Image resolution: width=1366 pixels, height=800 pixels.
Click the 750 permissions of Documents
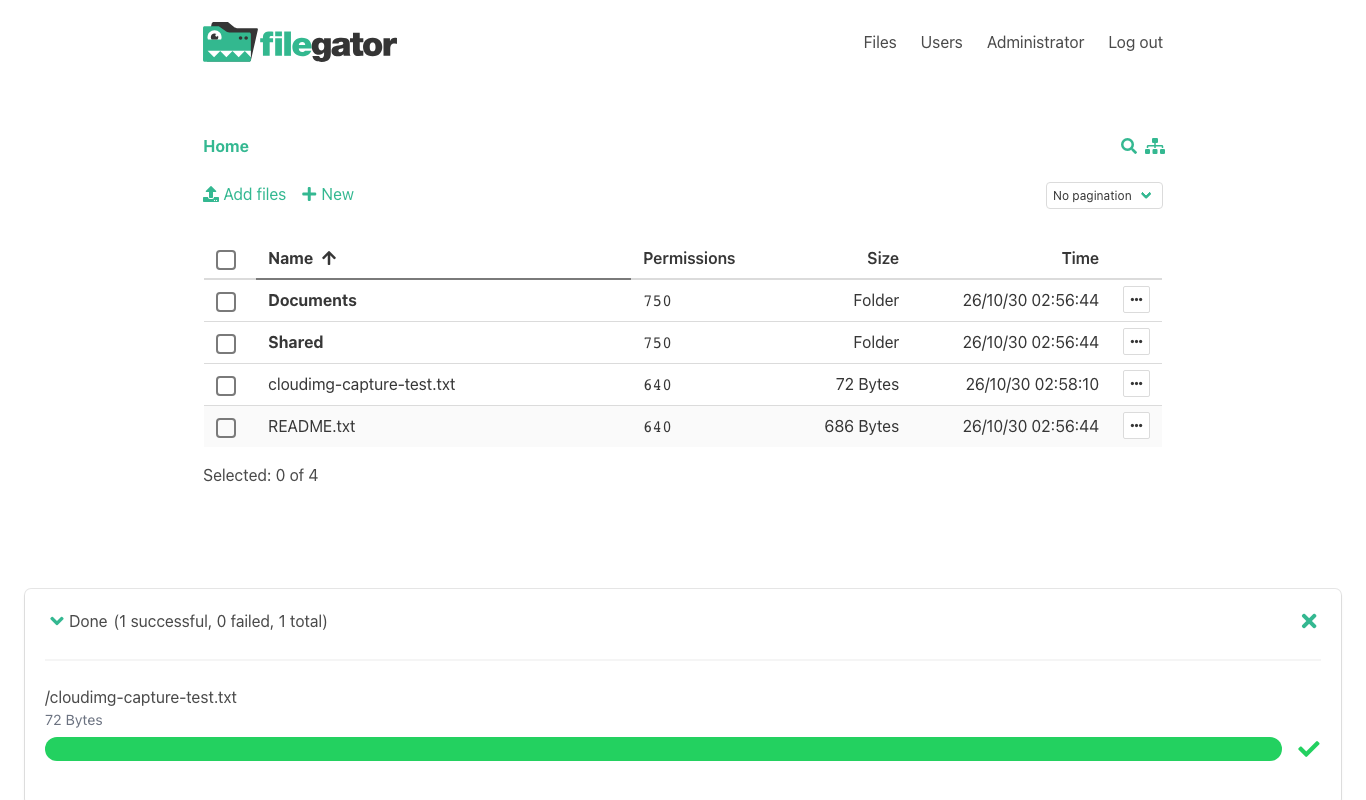coord(657,301)
